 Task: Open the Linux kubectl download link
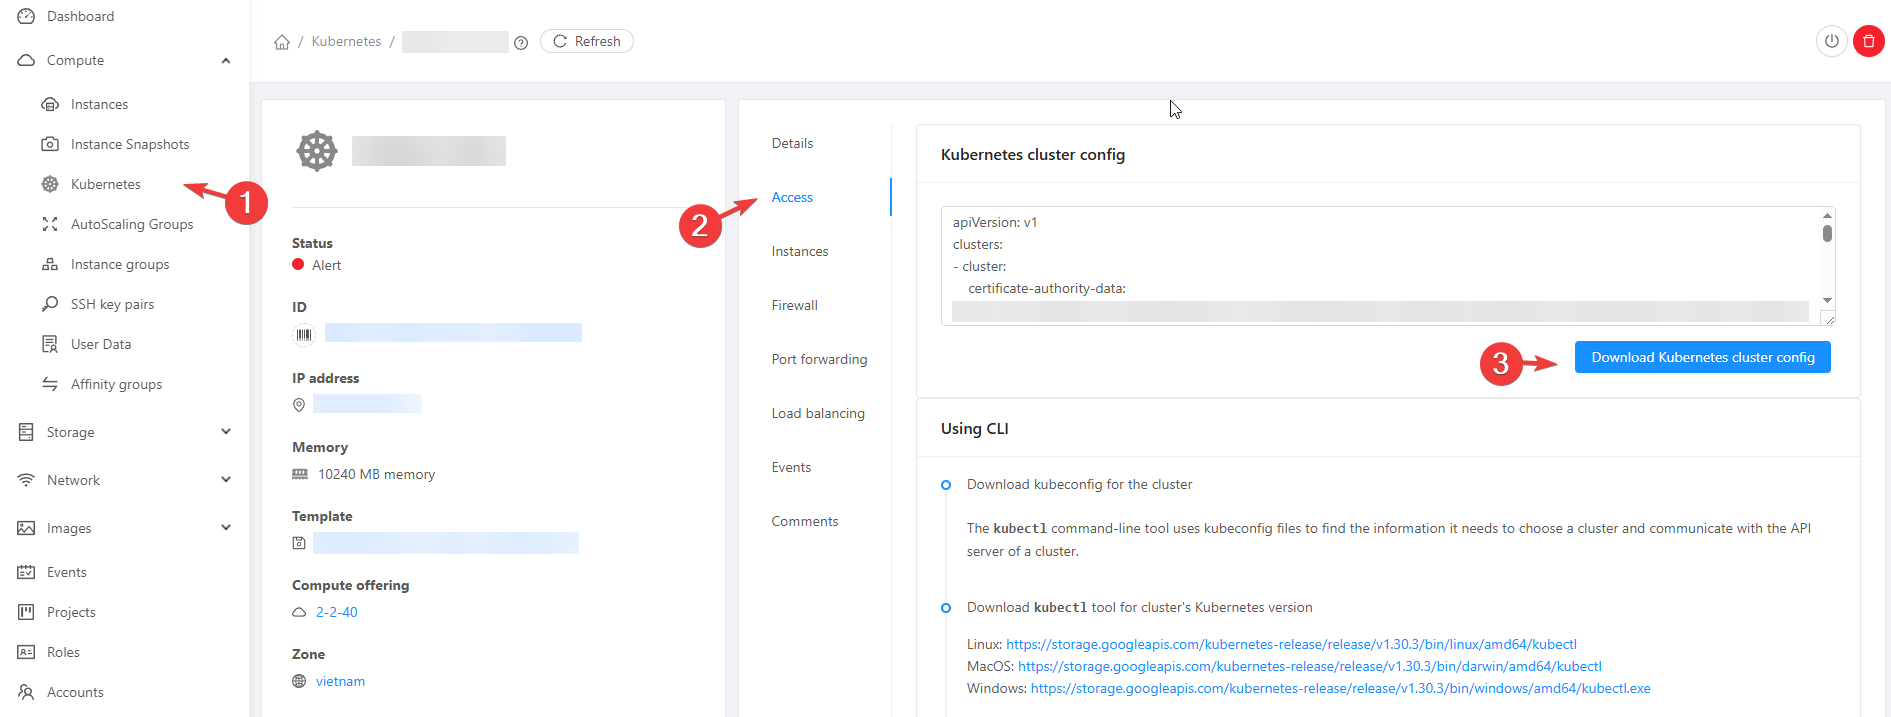(1291, 644)
